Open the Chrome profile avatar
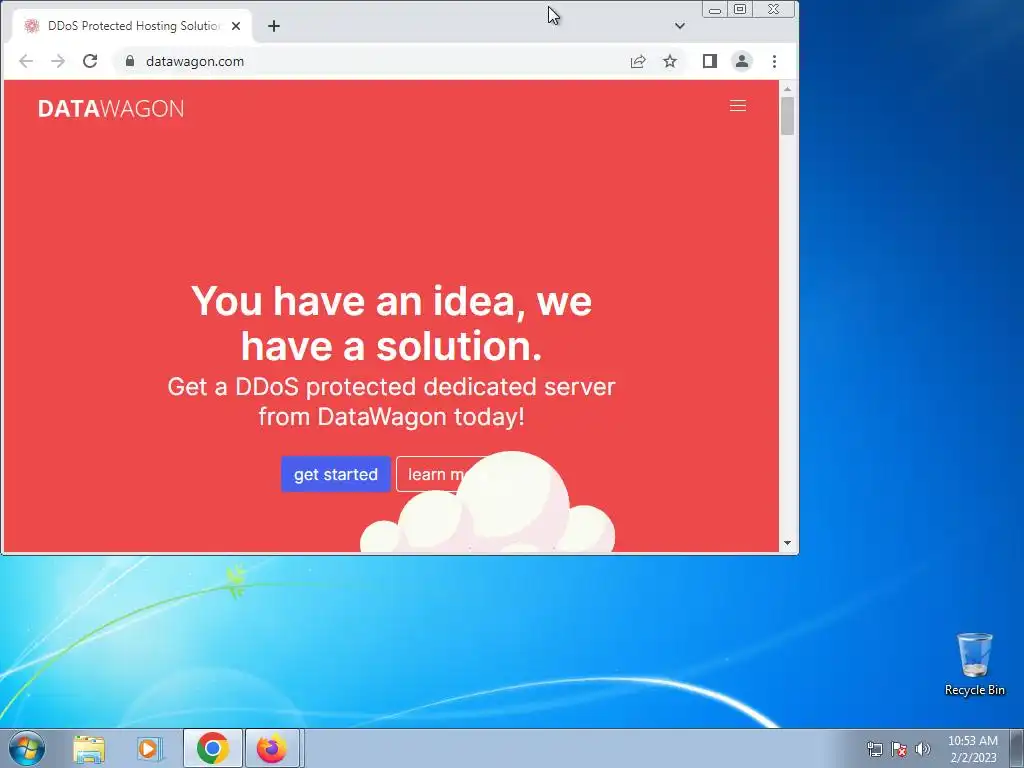1024x768 pixels. [742, 61]
